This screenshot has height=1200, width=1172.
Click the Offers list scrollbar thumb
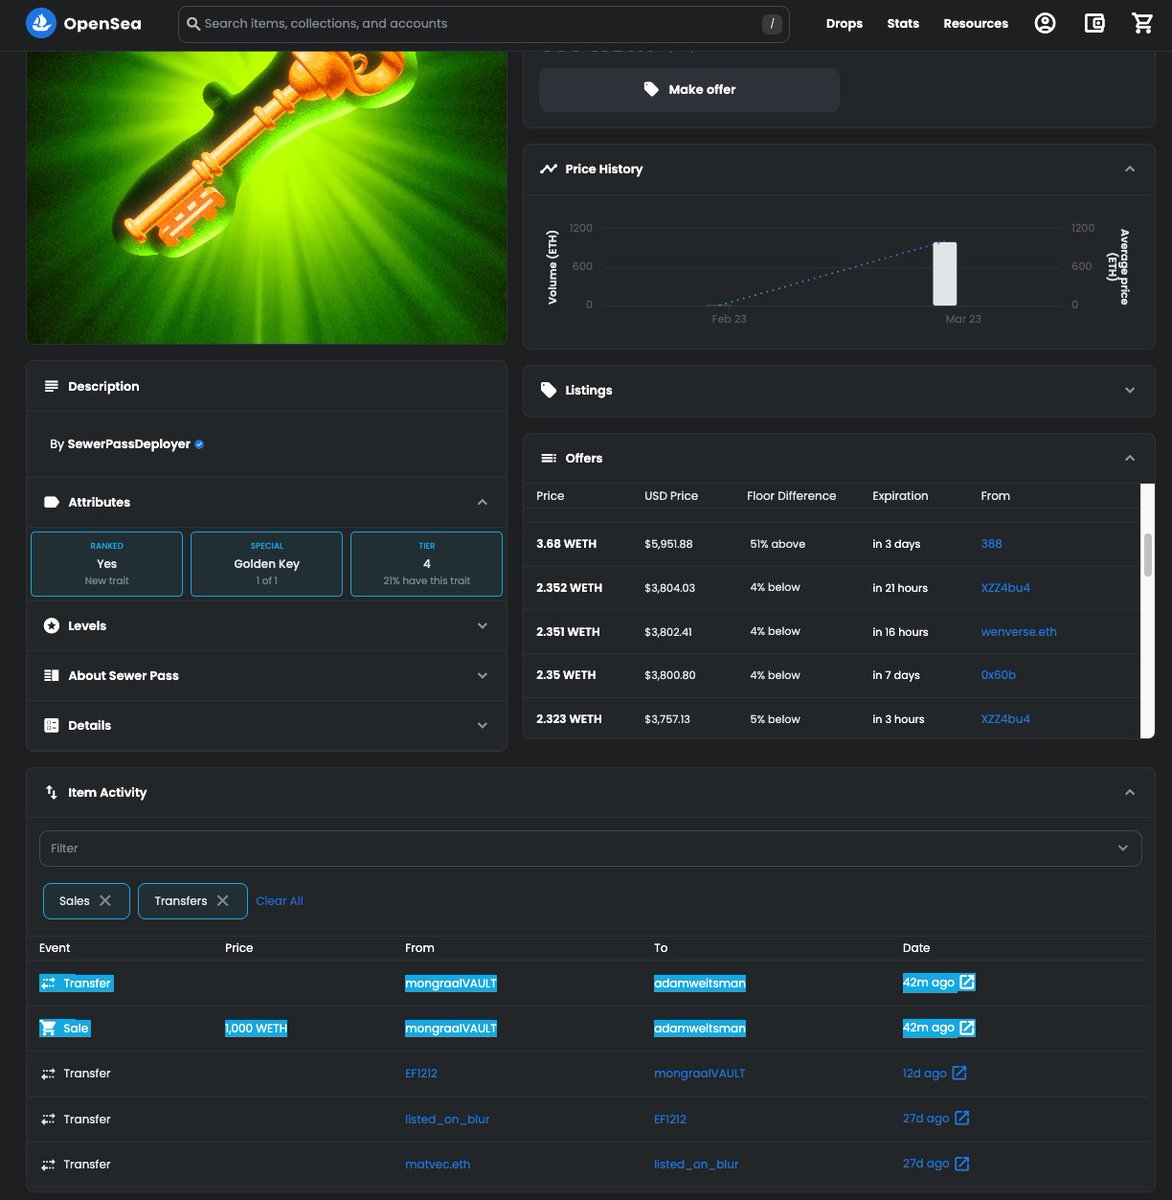(x=1148, y=554)
